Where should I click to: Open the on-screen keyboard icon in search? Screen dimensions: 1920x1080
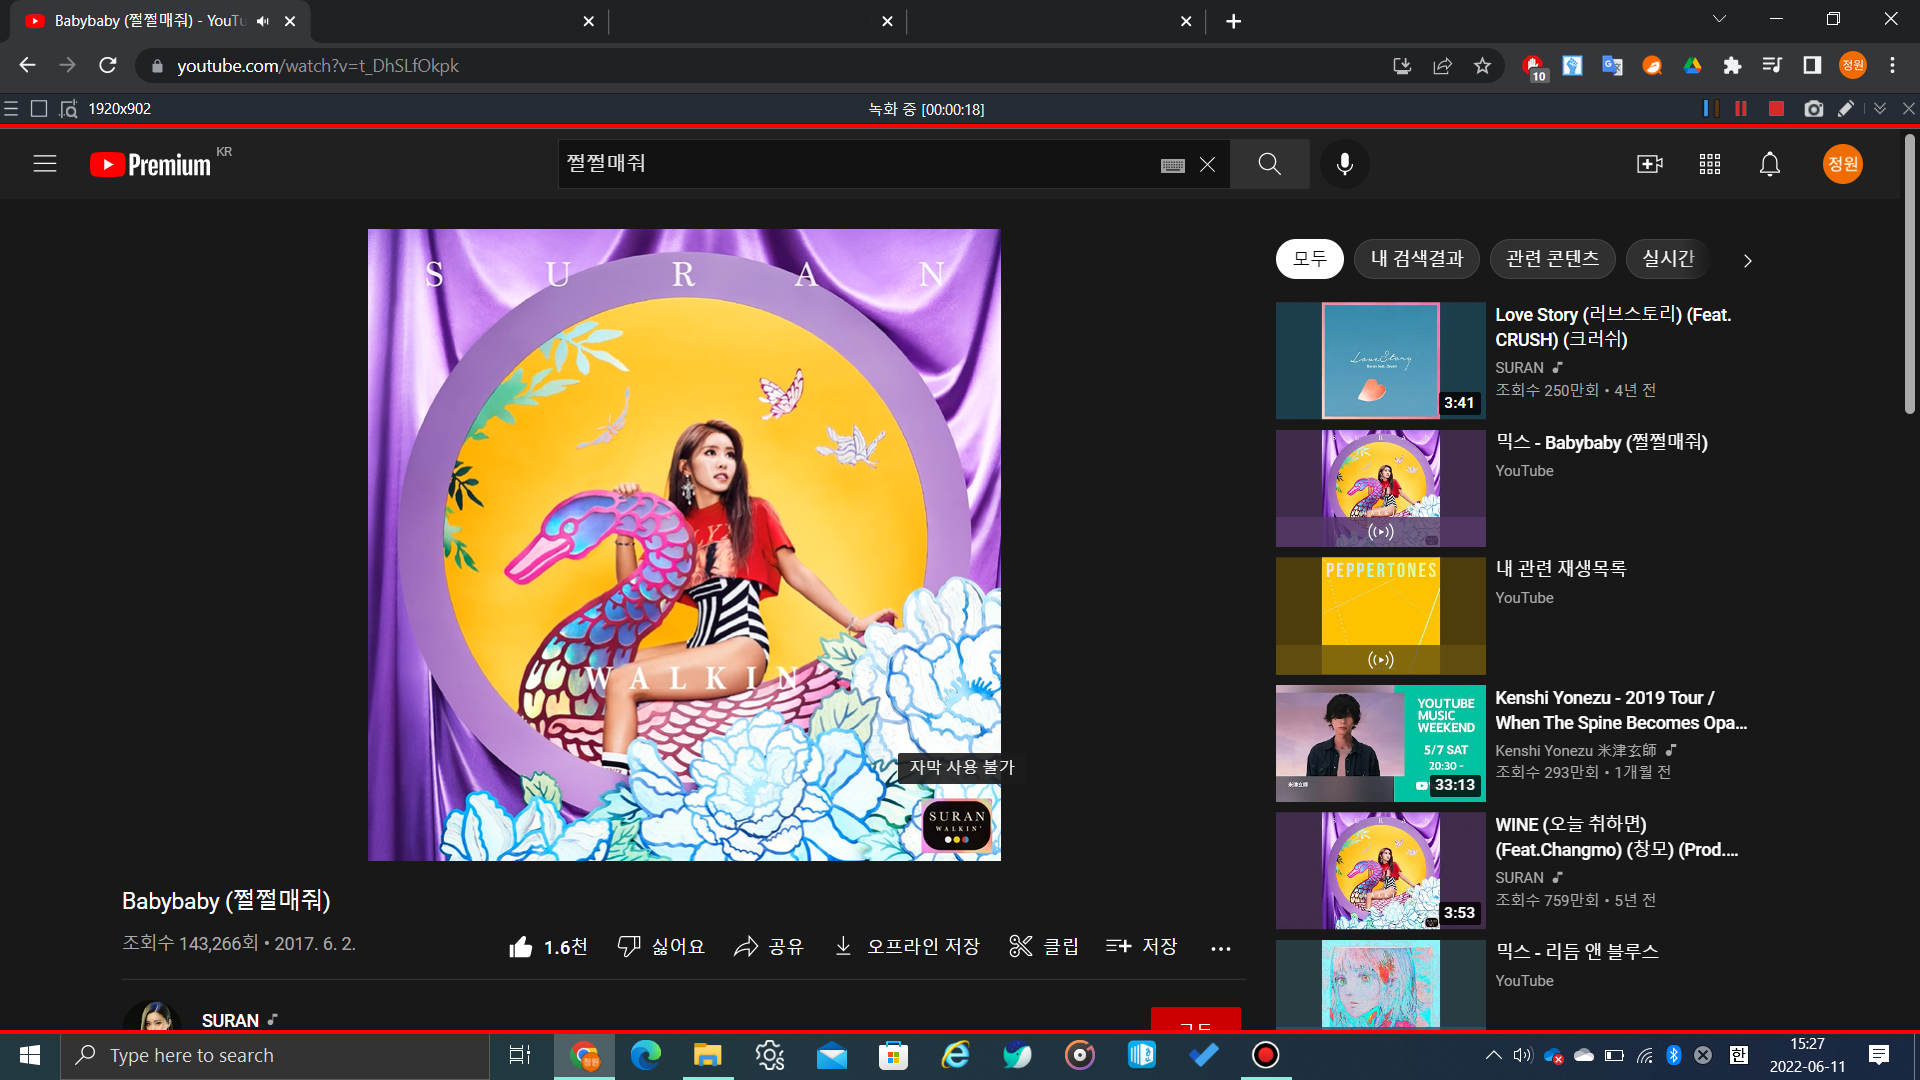click(1172, 165)
